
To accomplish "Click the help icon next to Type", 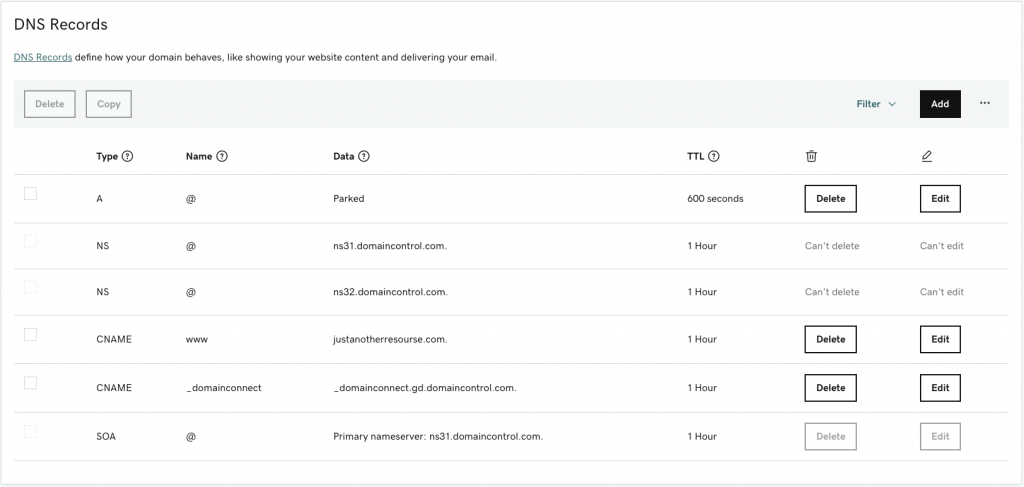I will pos(128,157).
